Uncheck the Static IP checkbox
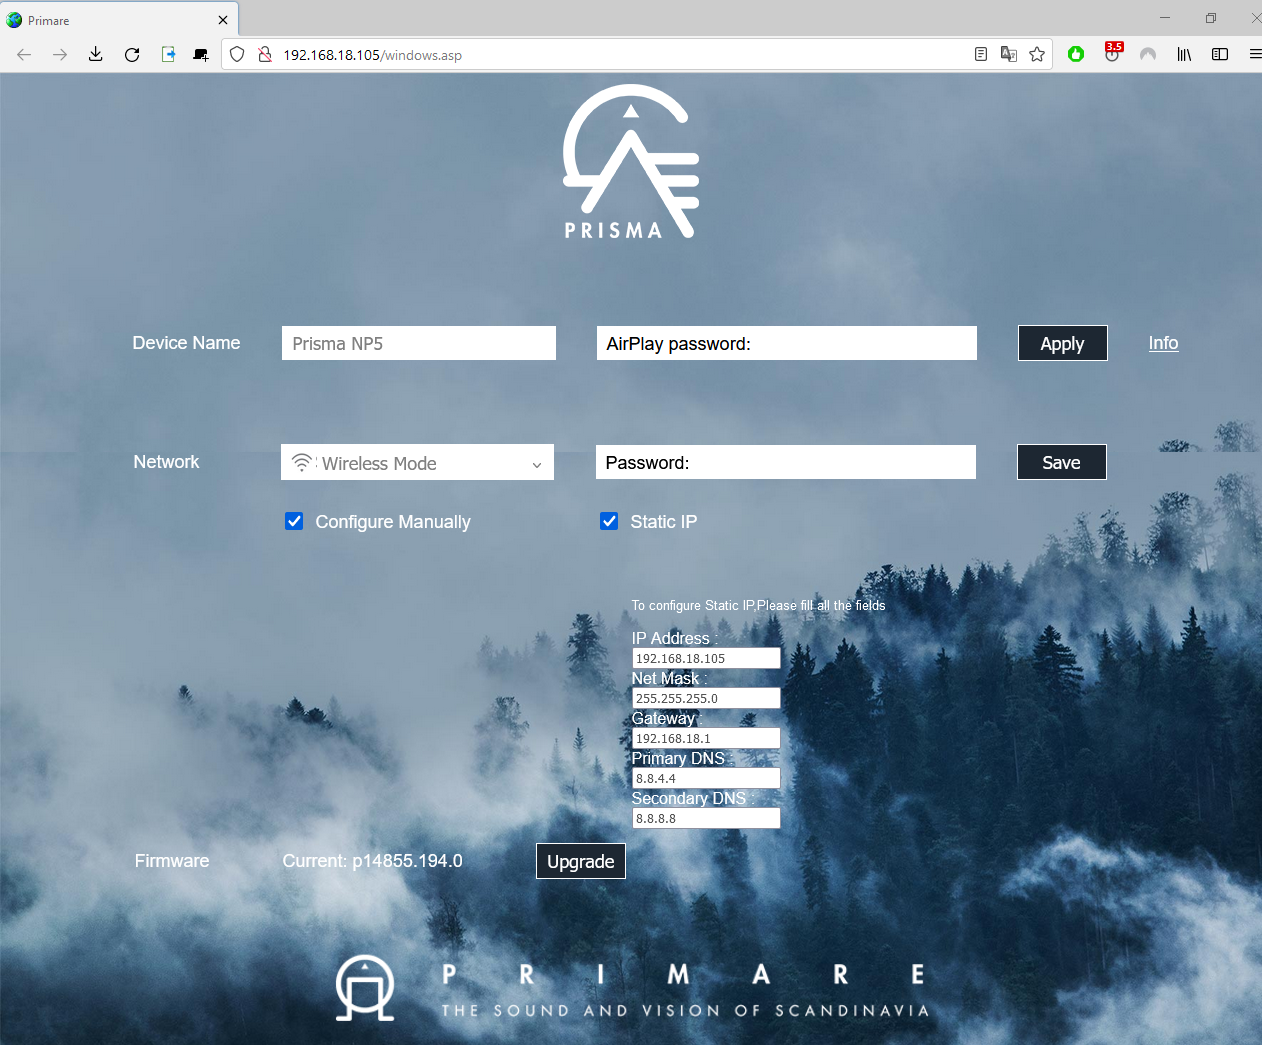This screenshot has width=1262, height=1045. tap(609, 521)
